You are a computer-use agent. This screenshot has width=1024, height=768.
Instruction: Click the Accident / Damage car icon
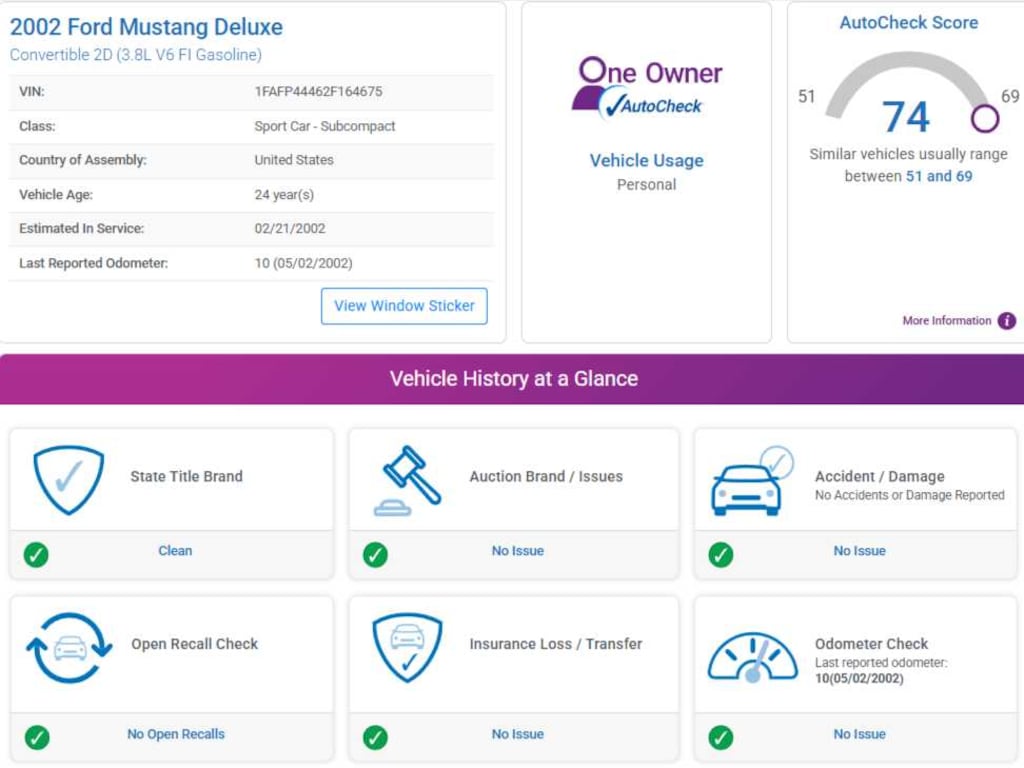coord(750,482)
